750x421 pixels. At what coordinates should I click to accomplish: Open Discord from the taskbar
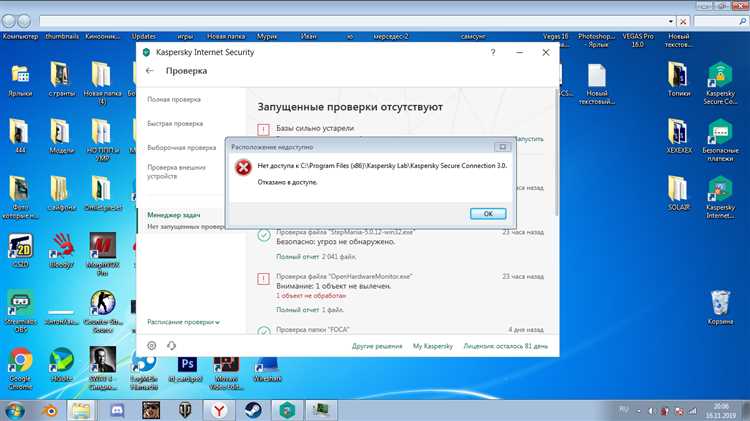pyautogui.click(x=117, y=410)
